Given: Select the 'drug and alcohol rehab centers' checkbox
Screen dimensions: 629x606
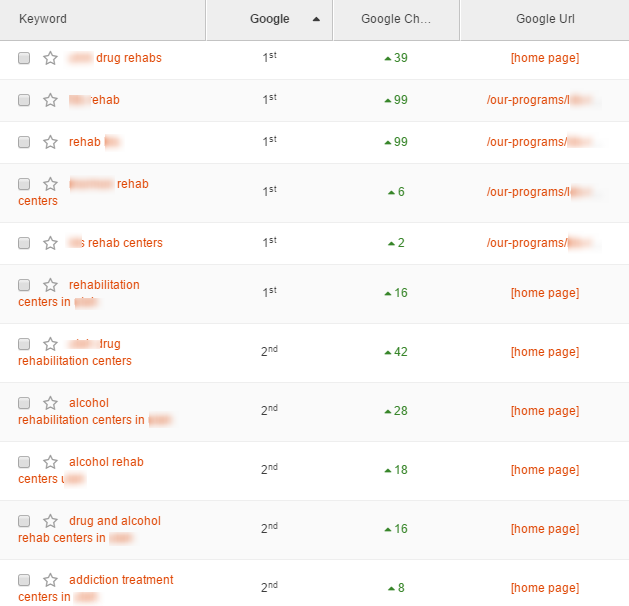Looking at the screenshot, I should [x=24, y=521].
